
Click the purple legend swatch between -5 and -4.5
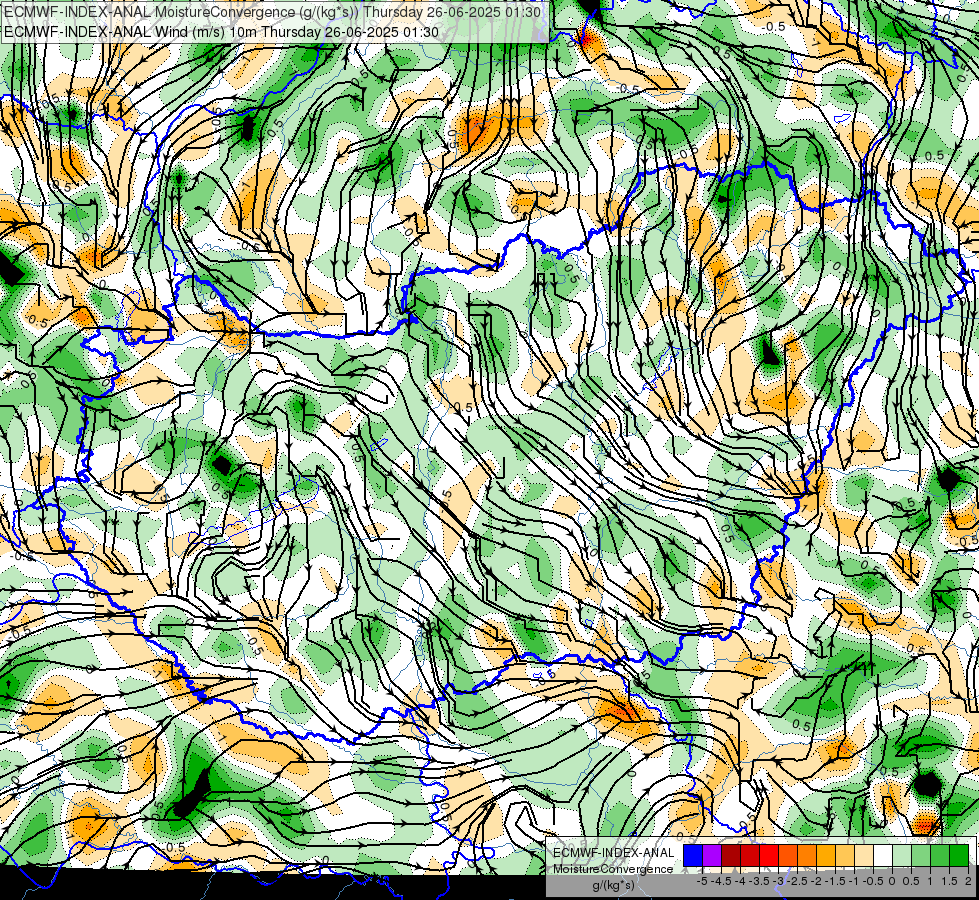[712, 855]
